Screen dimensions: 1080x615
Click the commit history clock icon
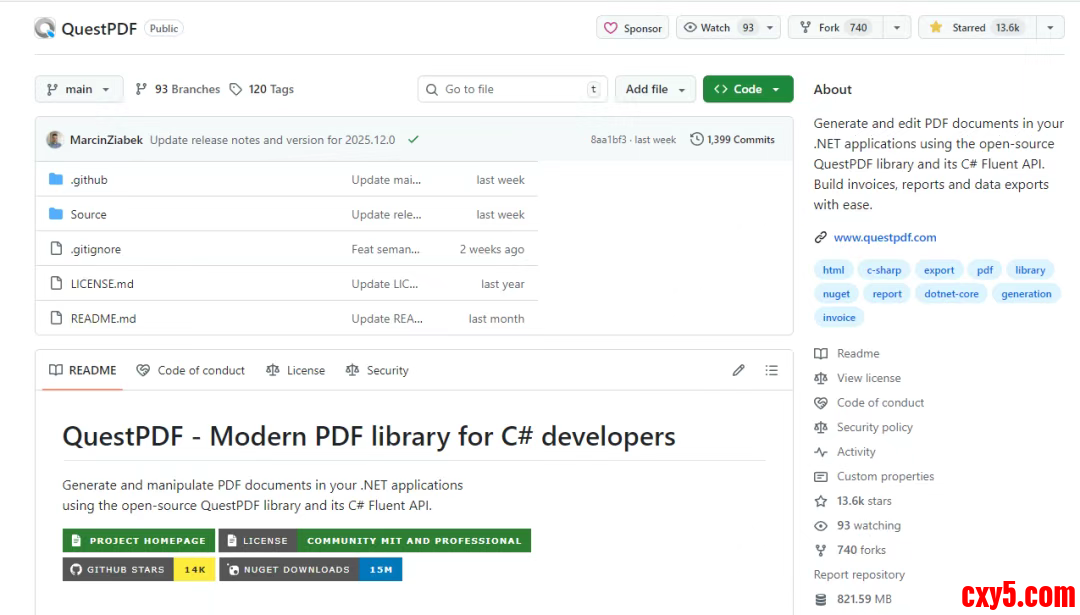(x=697, y=140)
